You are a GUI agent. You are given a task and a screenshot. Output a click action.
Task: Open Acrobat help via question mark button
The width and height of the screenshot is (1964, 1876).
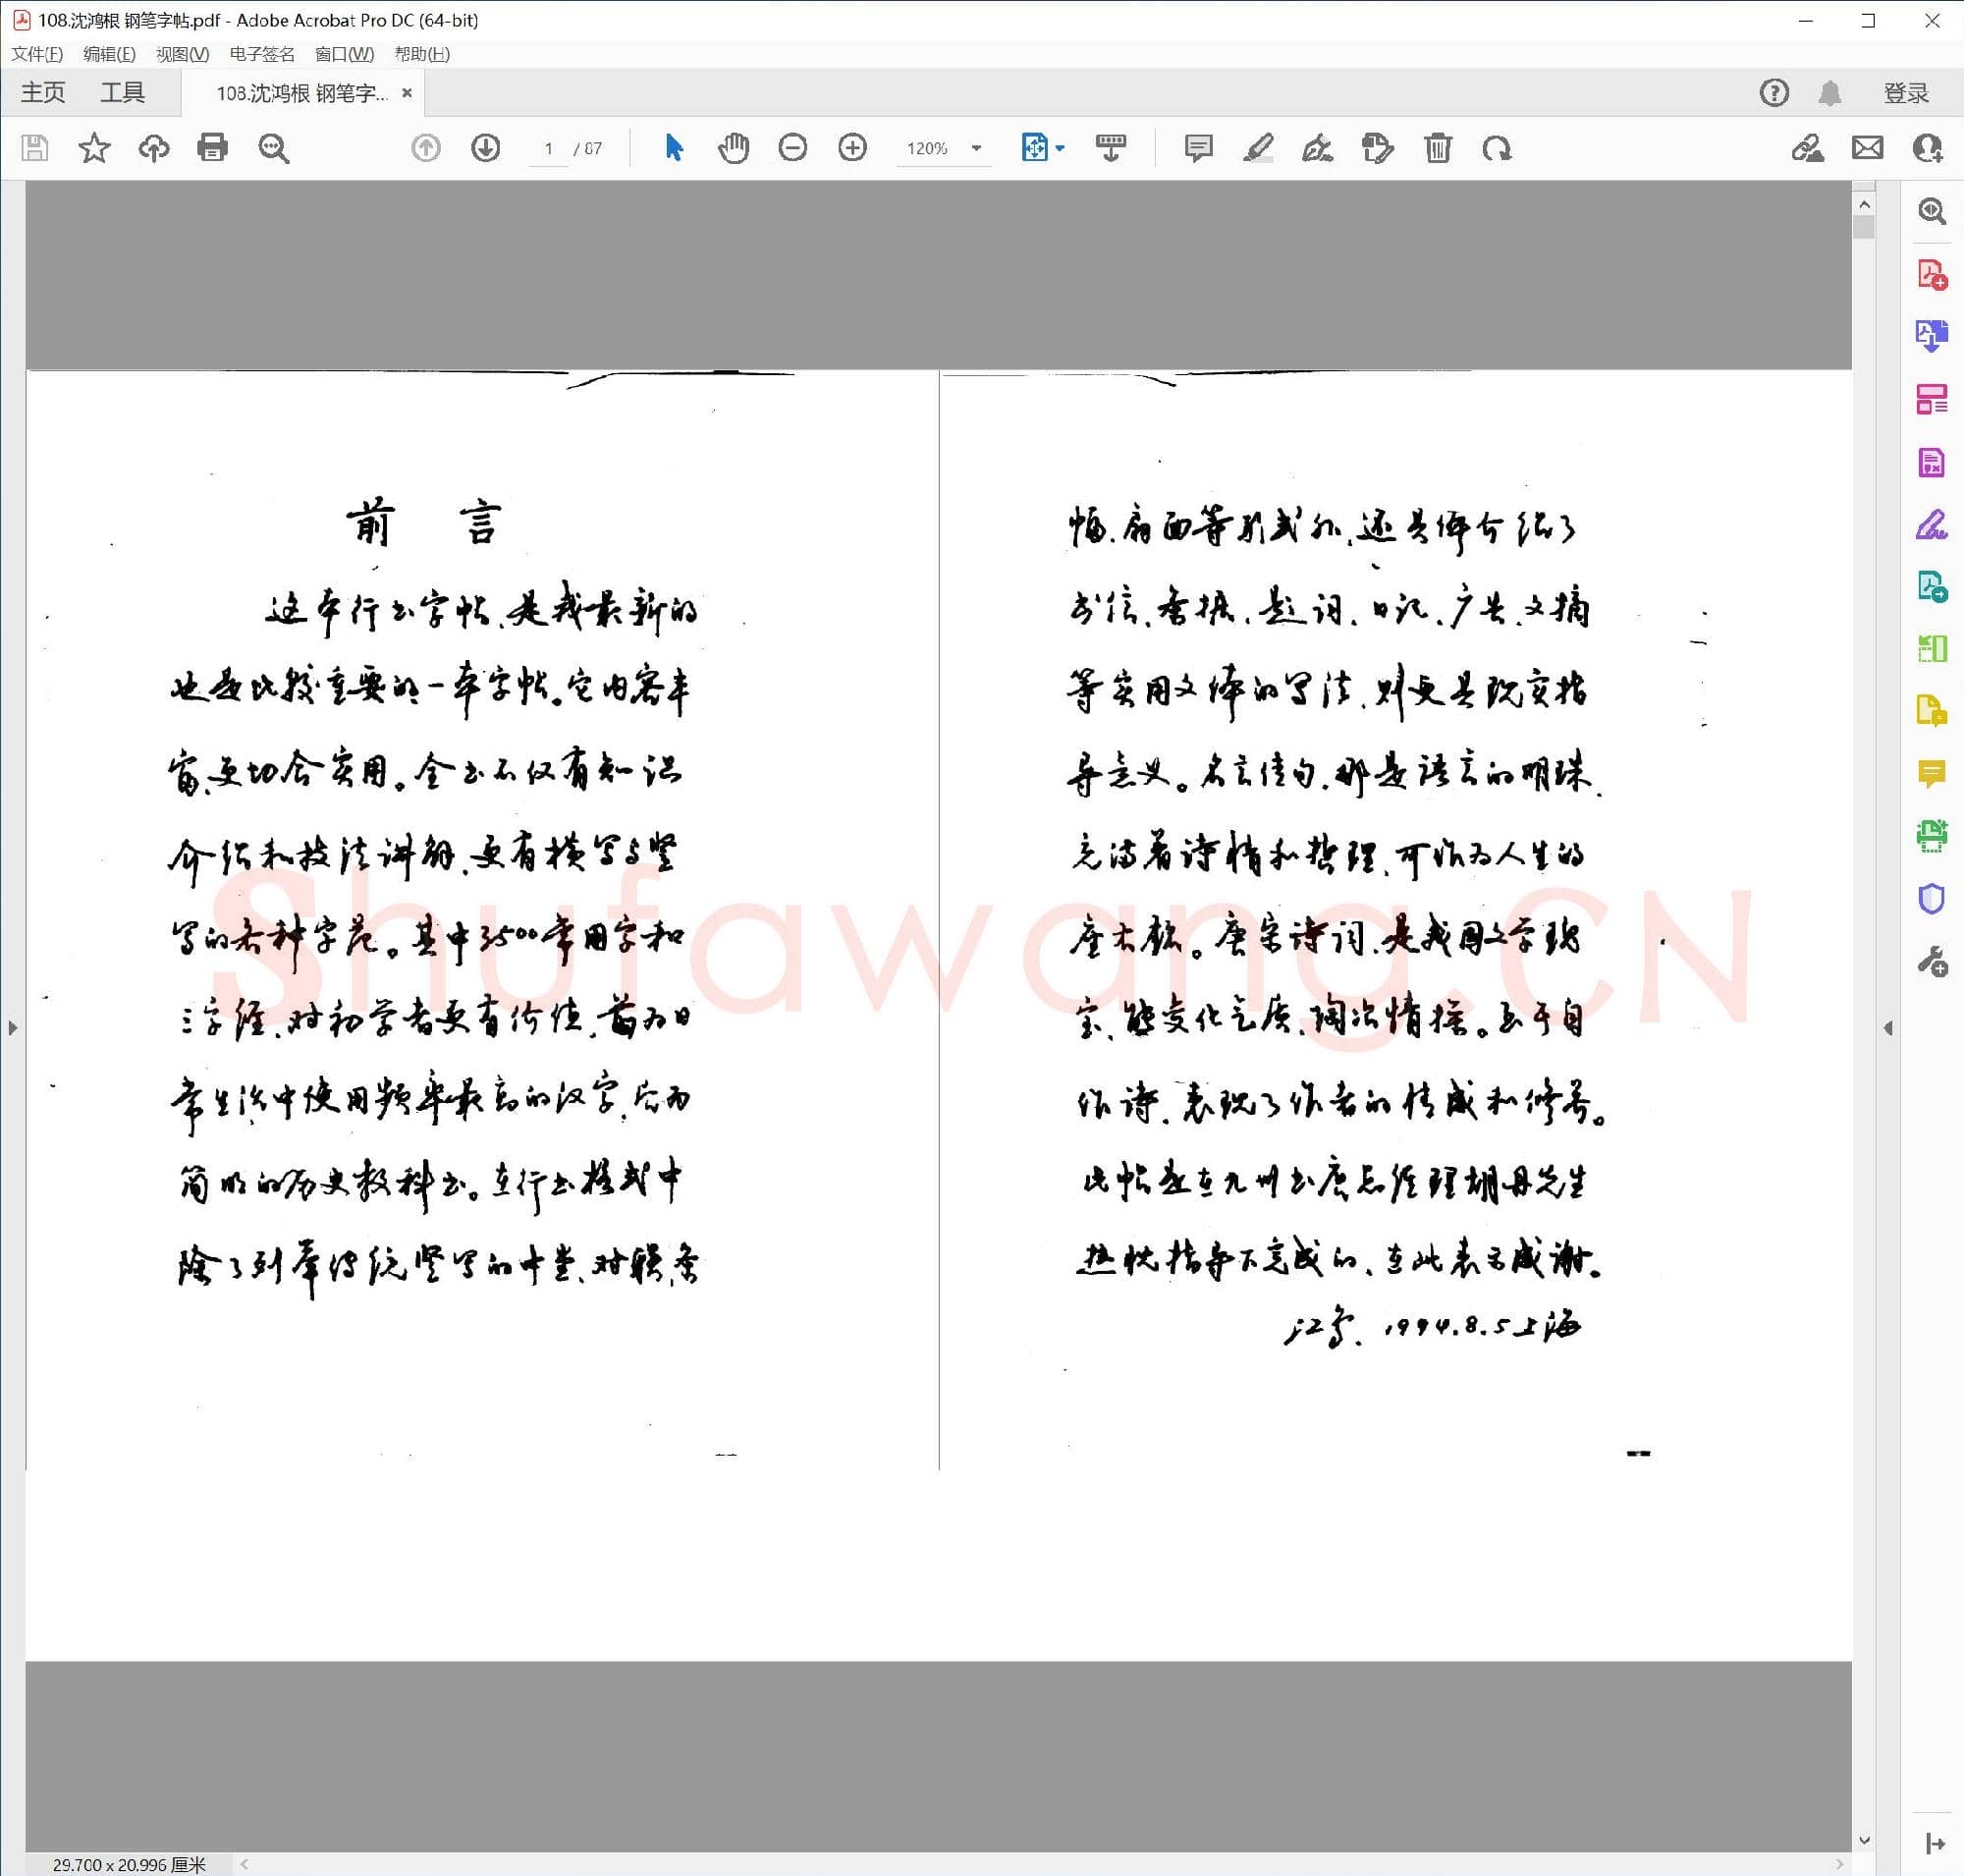click(1774, 92)
